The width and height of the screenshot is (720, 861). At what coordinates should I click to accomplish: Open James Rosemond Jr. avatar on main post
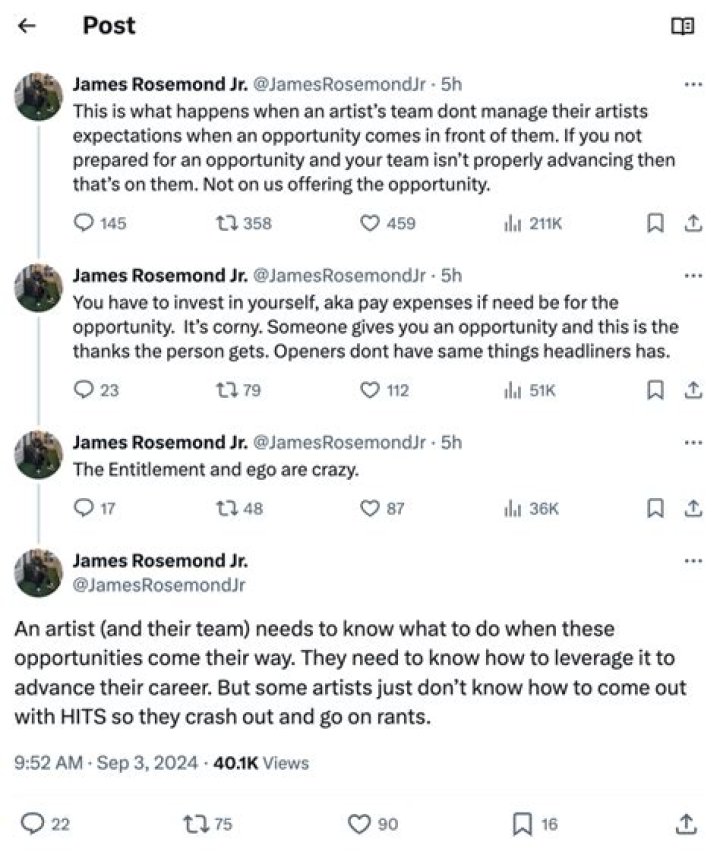pos(39,573)
